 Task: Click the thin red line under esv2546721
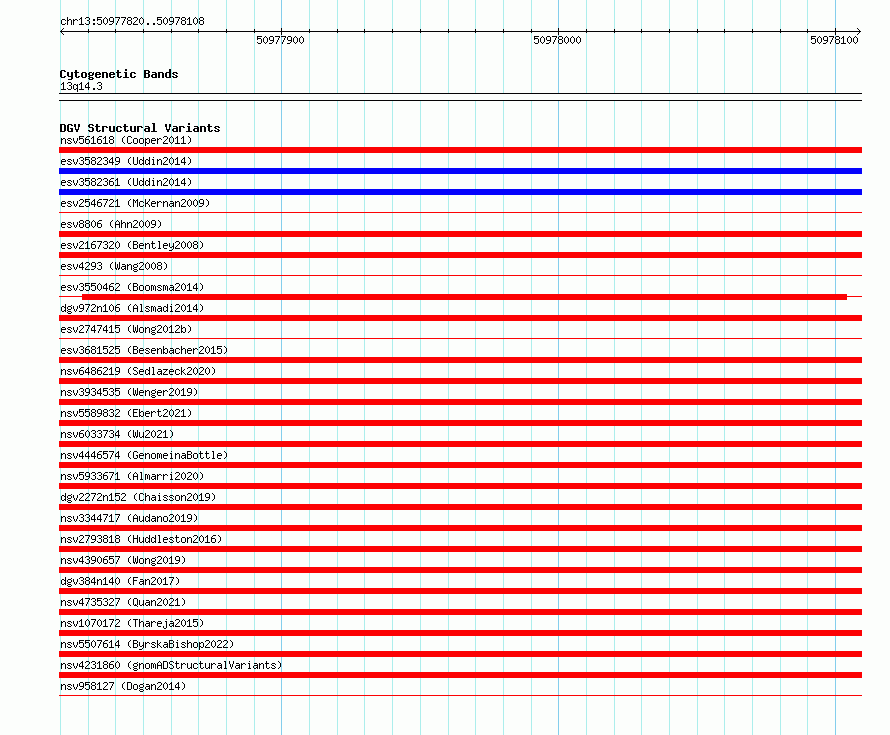tap(460, 213)
